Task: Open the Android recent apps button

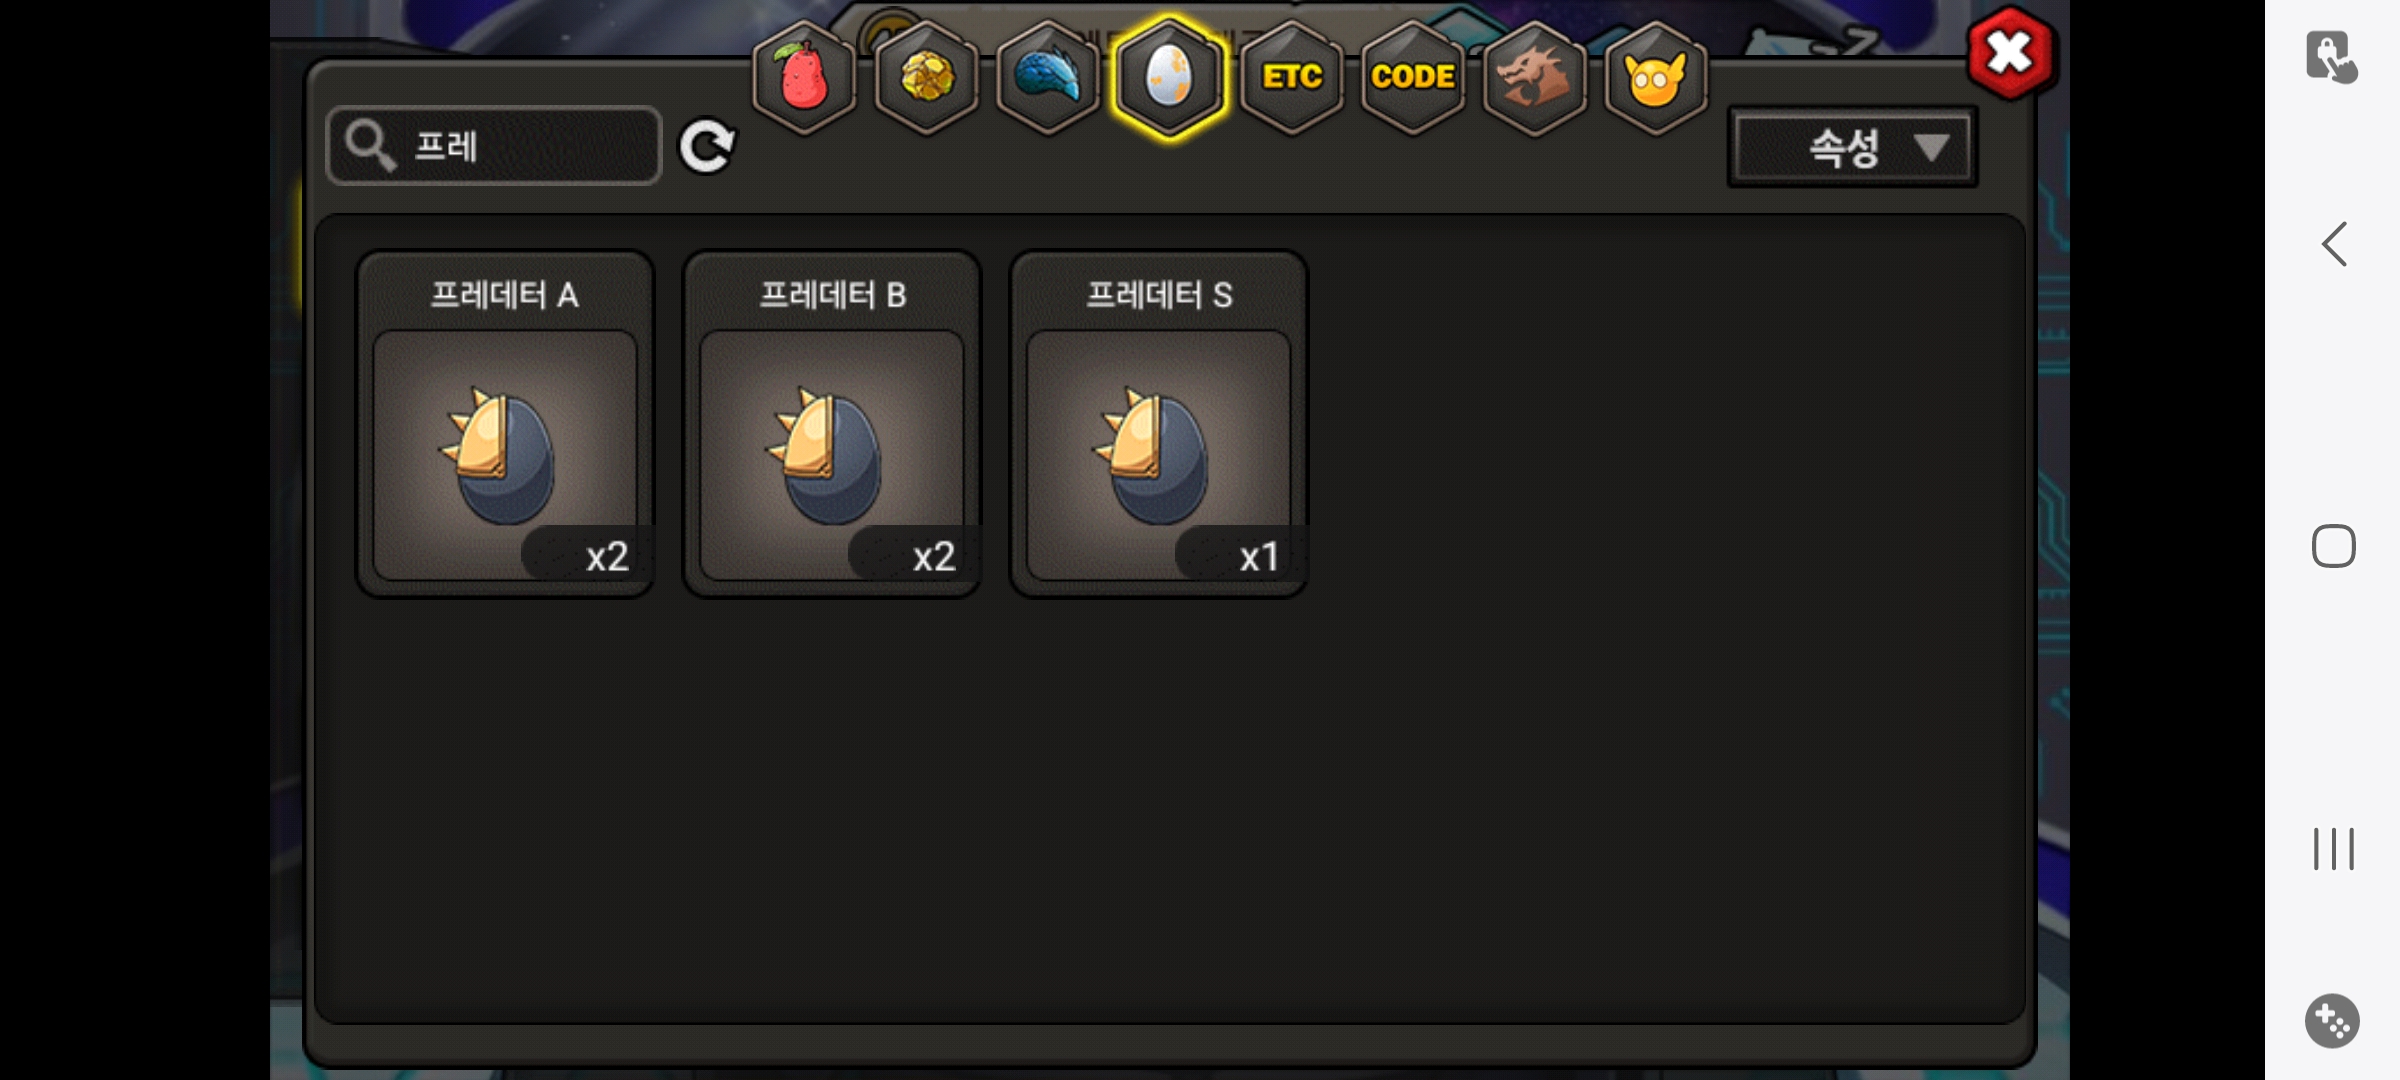Action: (2334, 849)
